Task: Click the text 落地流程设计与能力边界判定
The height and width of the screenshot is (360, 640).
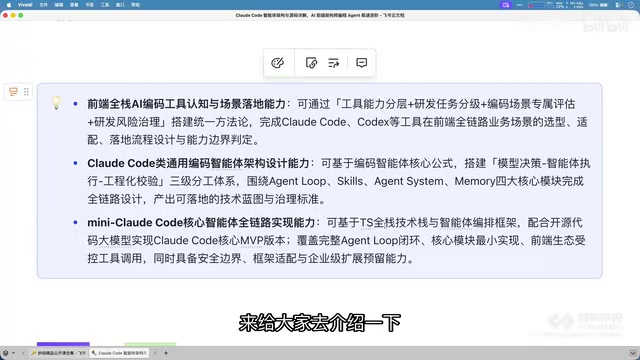Action: pos(181,140)
